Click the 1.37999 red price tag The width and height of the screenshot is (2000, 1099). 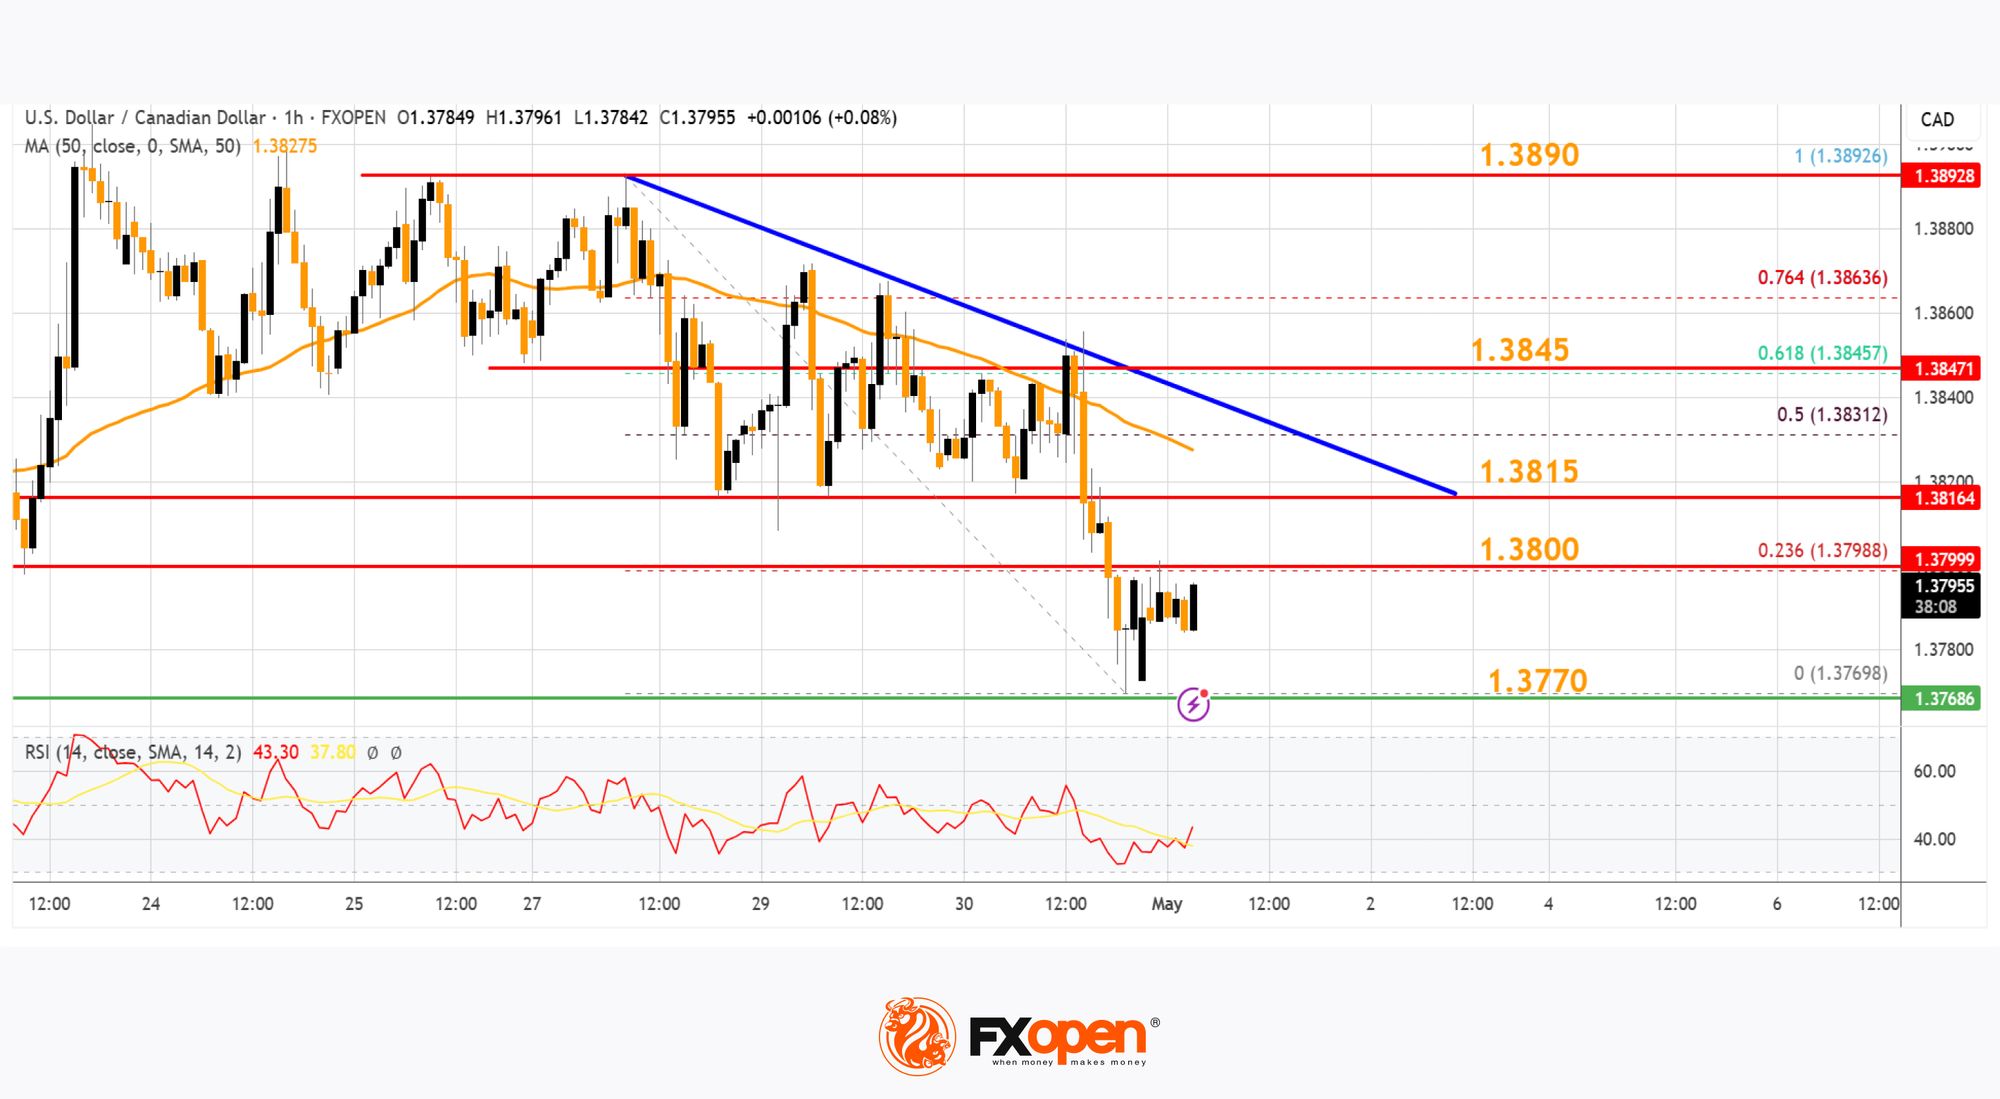pyautogui.click(x=1943, y=560)
